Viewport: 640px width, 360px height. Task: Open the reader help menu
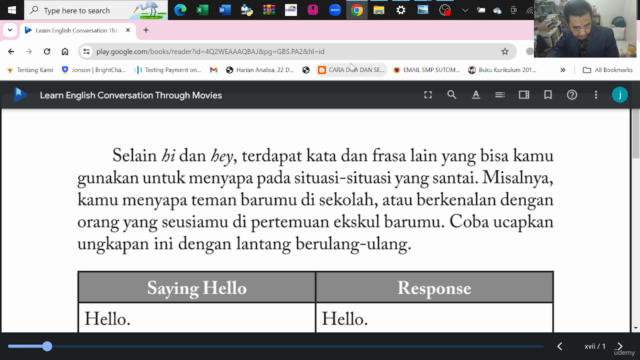coord(572,95)
